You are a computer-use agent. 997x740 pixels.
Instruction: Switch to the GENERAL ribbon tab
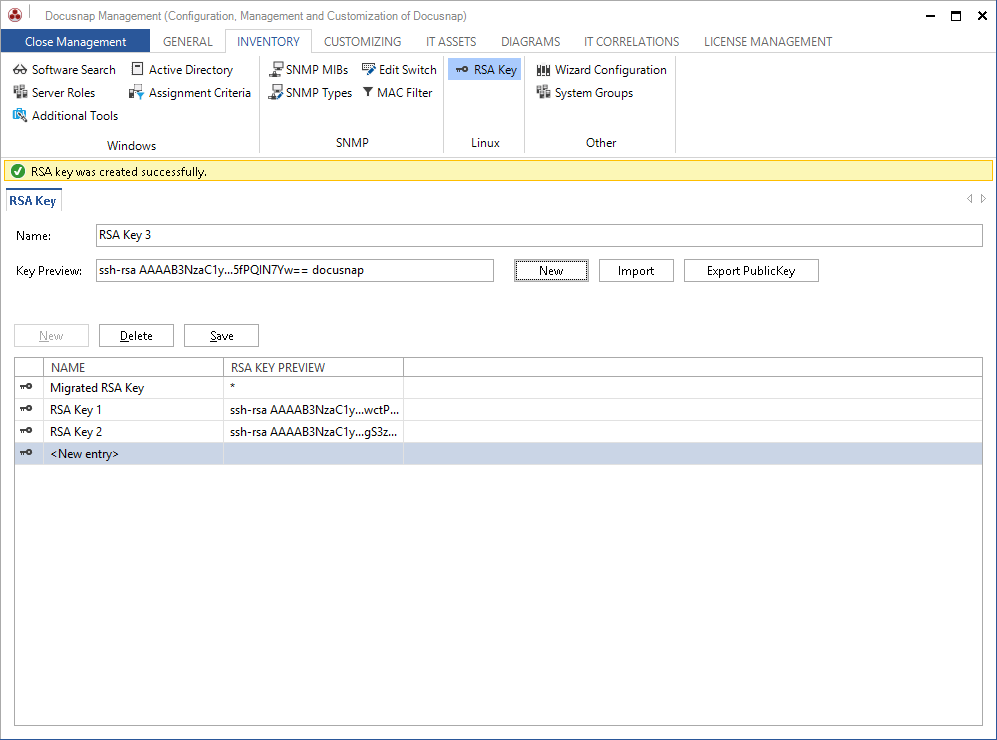[x=188, y=41]
